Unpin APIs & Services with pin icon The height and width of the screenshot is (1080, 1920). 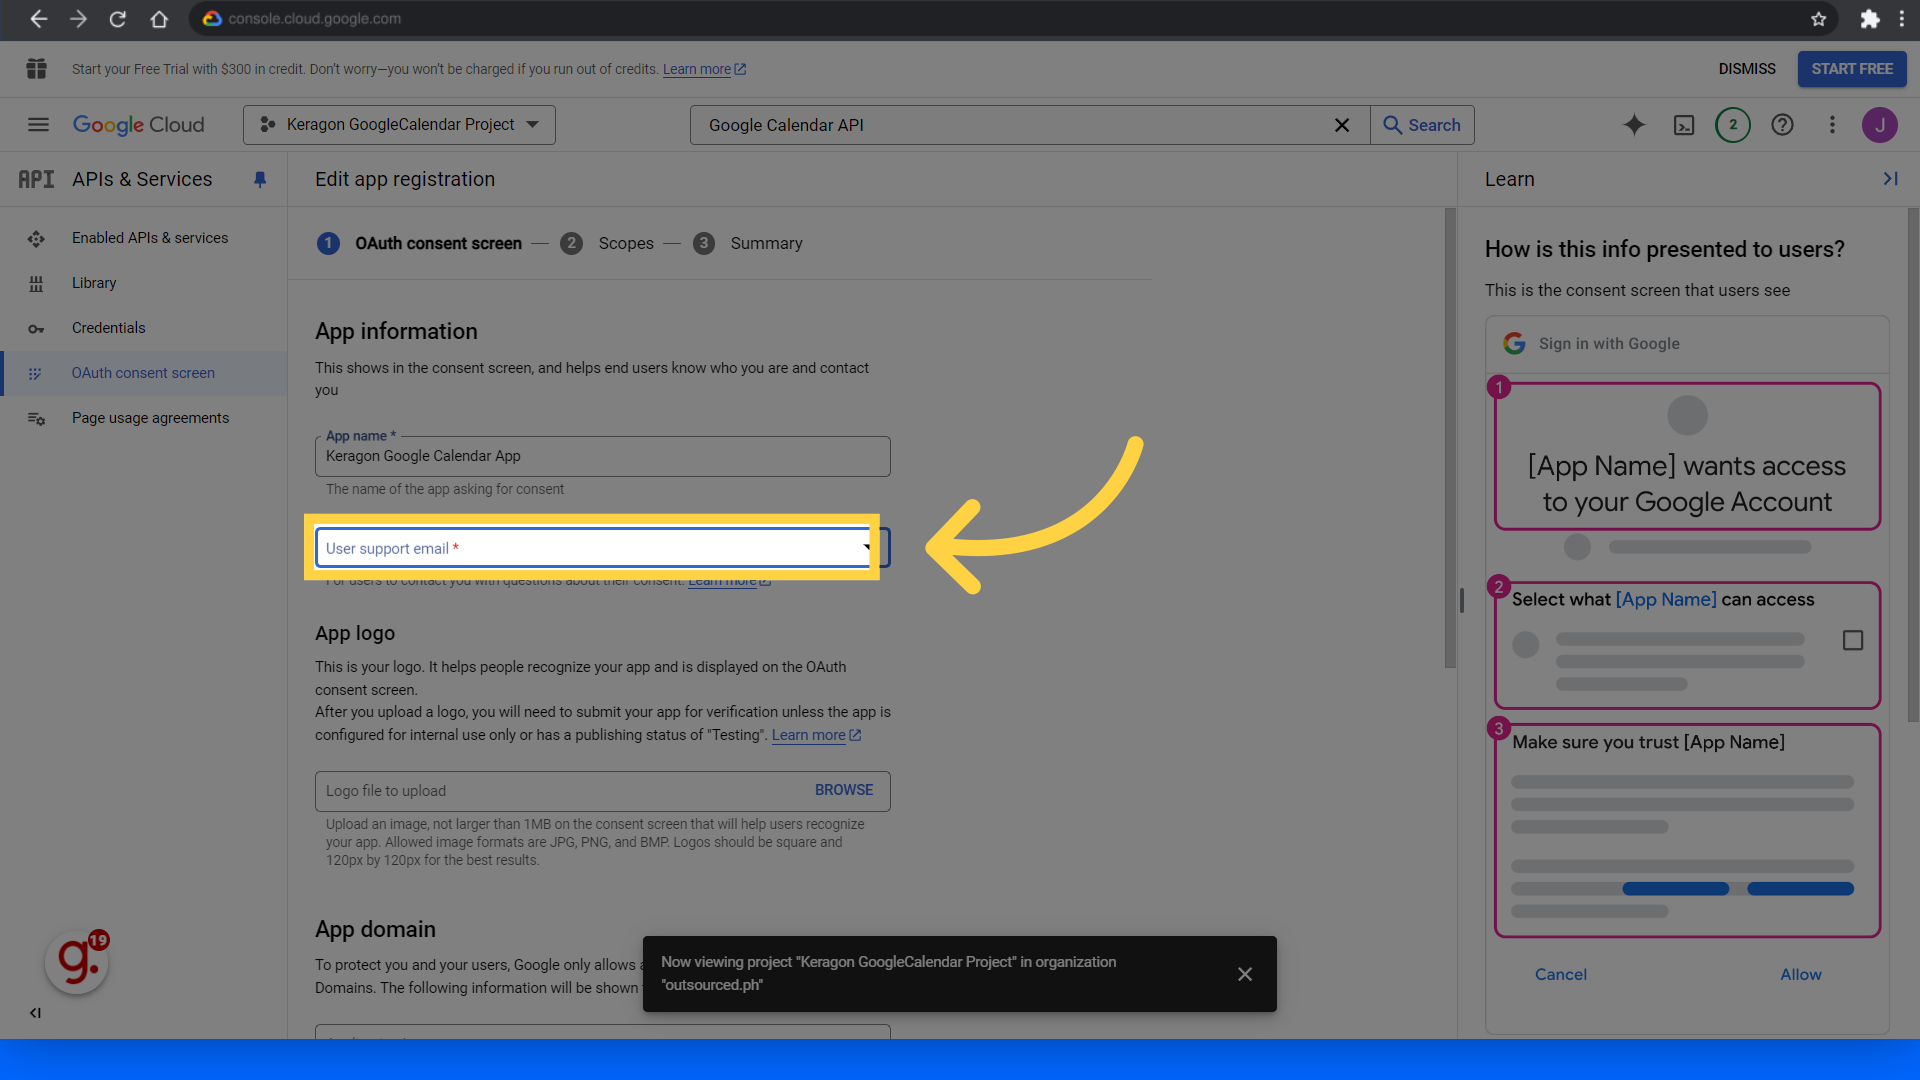click(260, 180)
